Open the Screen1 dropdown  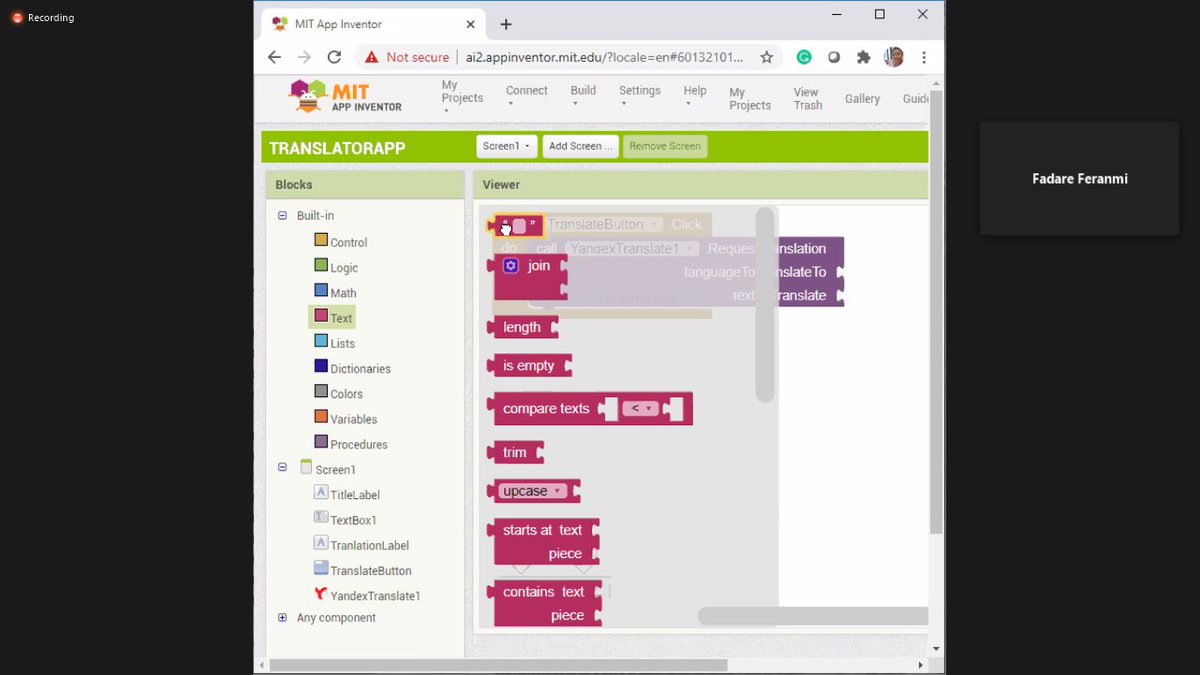click(506, 146)
